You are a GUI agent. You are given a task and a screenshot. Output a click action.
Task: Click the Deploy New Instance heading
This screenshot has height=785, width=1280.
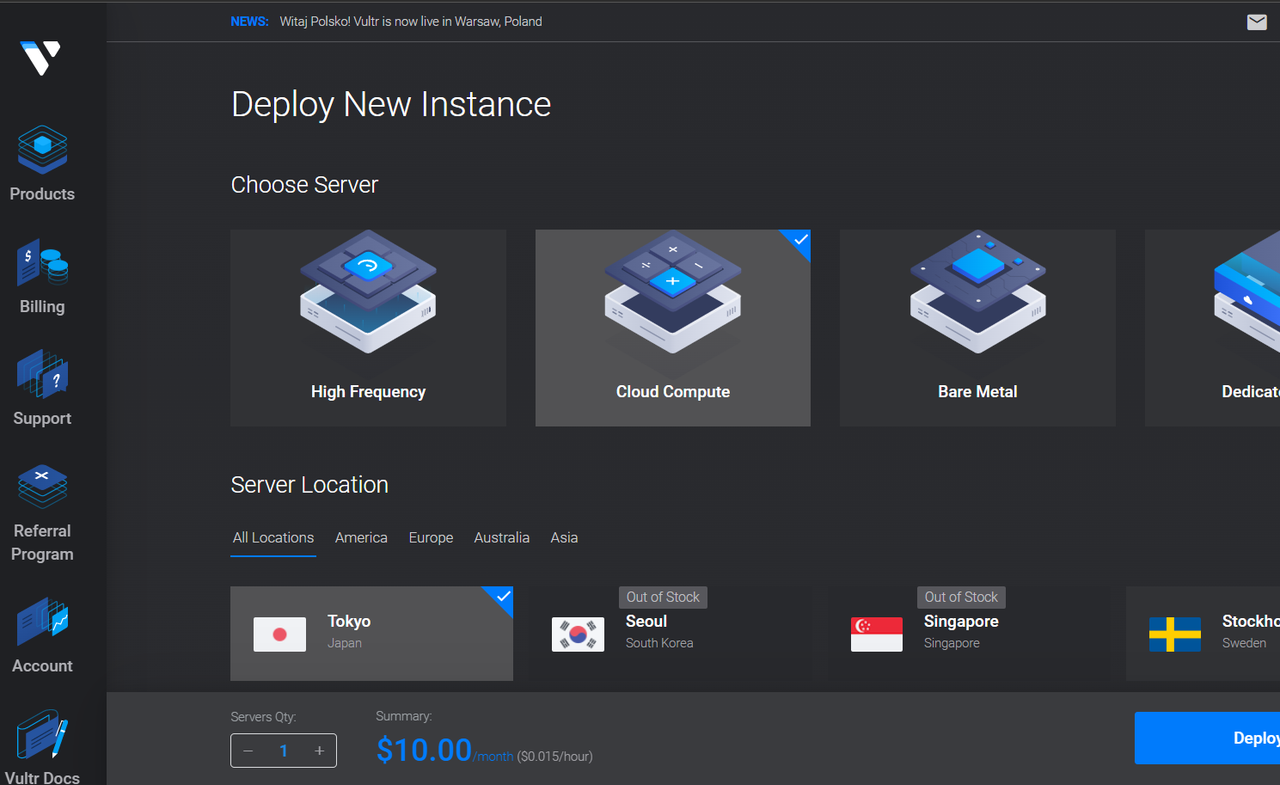(x=391, y=104)
